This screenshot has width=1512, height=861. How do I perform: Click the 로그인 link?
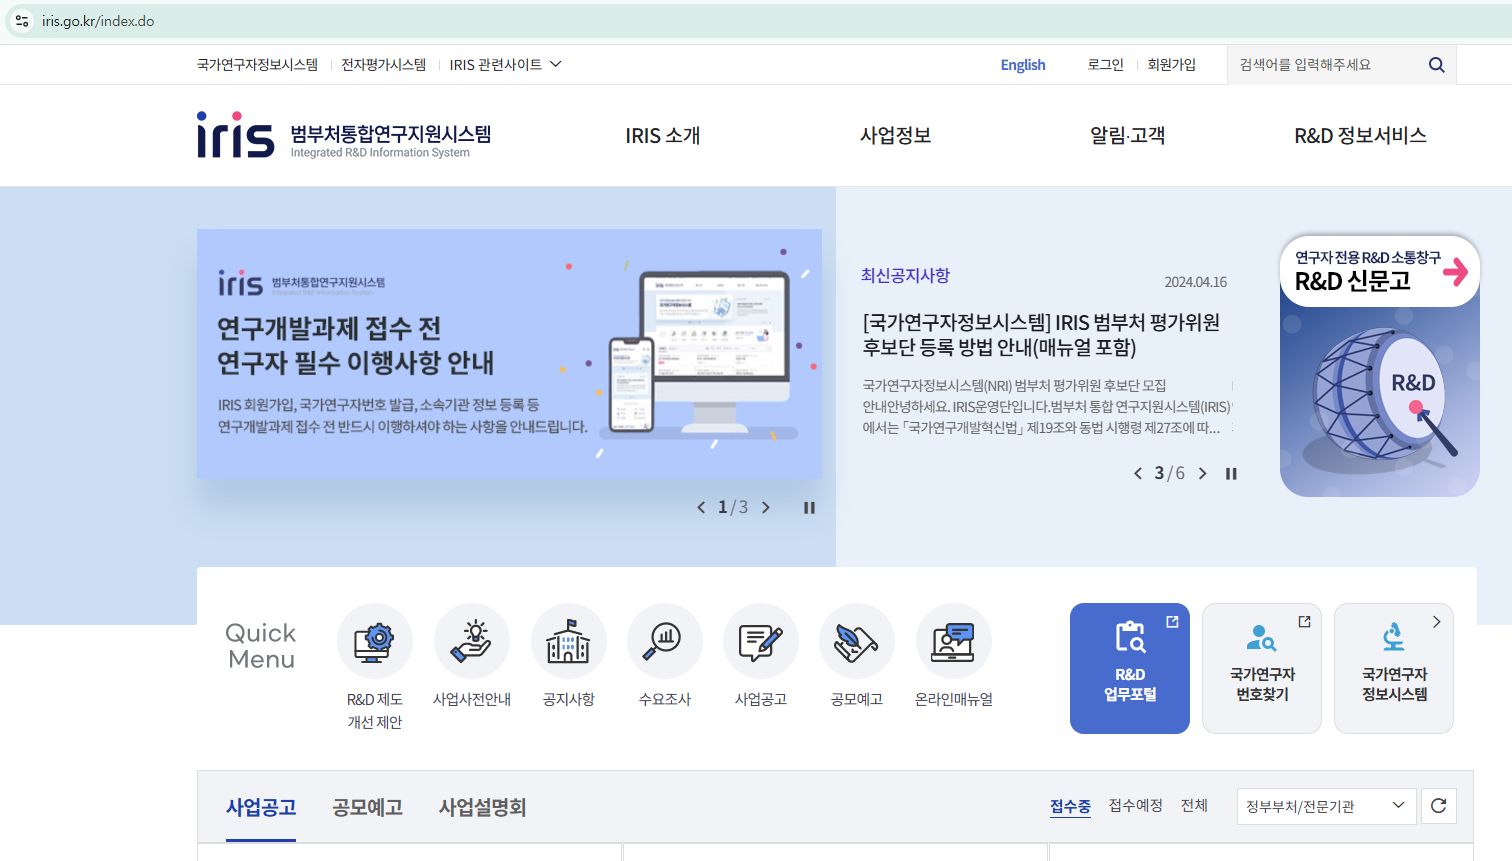(x=1106, y=65)
